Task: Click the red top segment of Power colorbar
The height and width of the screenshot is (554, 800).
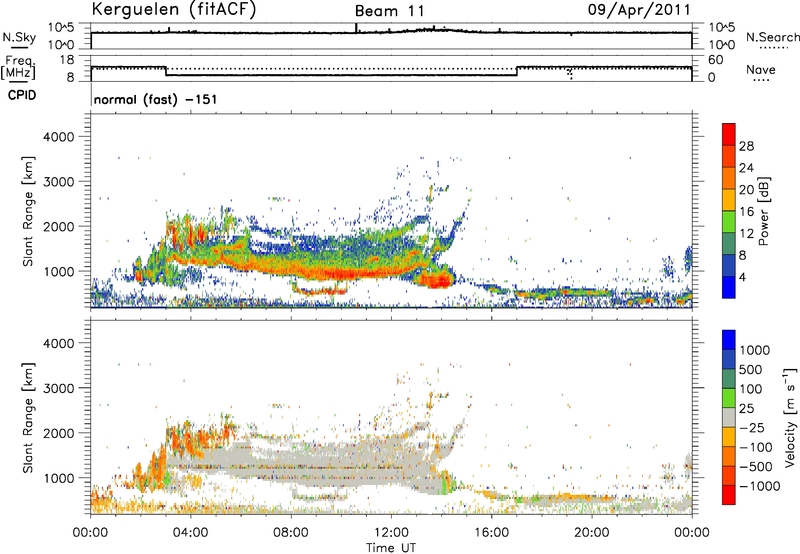Action: pos(729,134)
